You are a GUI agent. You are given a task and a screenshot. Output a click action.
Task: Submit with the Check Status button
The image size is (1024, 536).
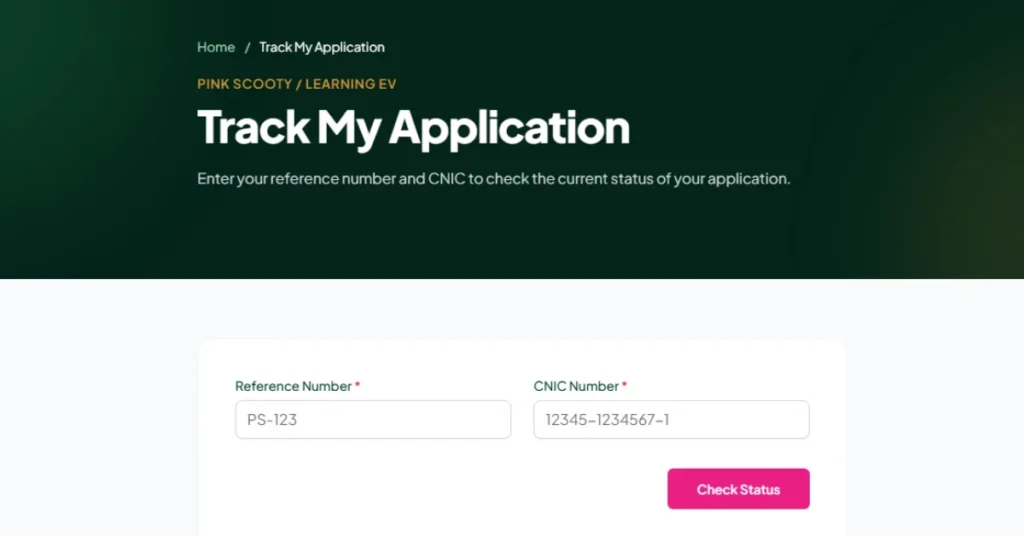click(738, 488)
